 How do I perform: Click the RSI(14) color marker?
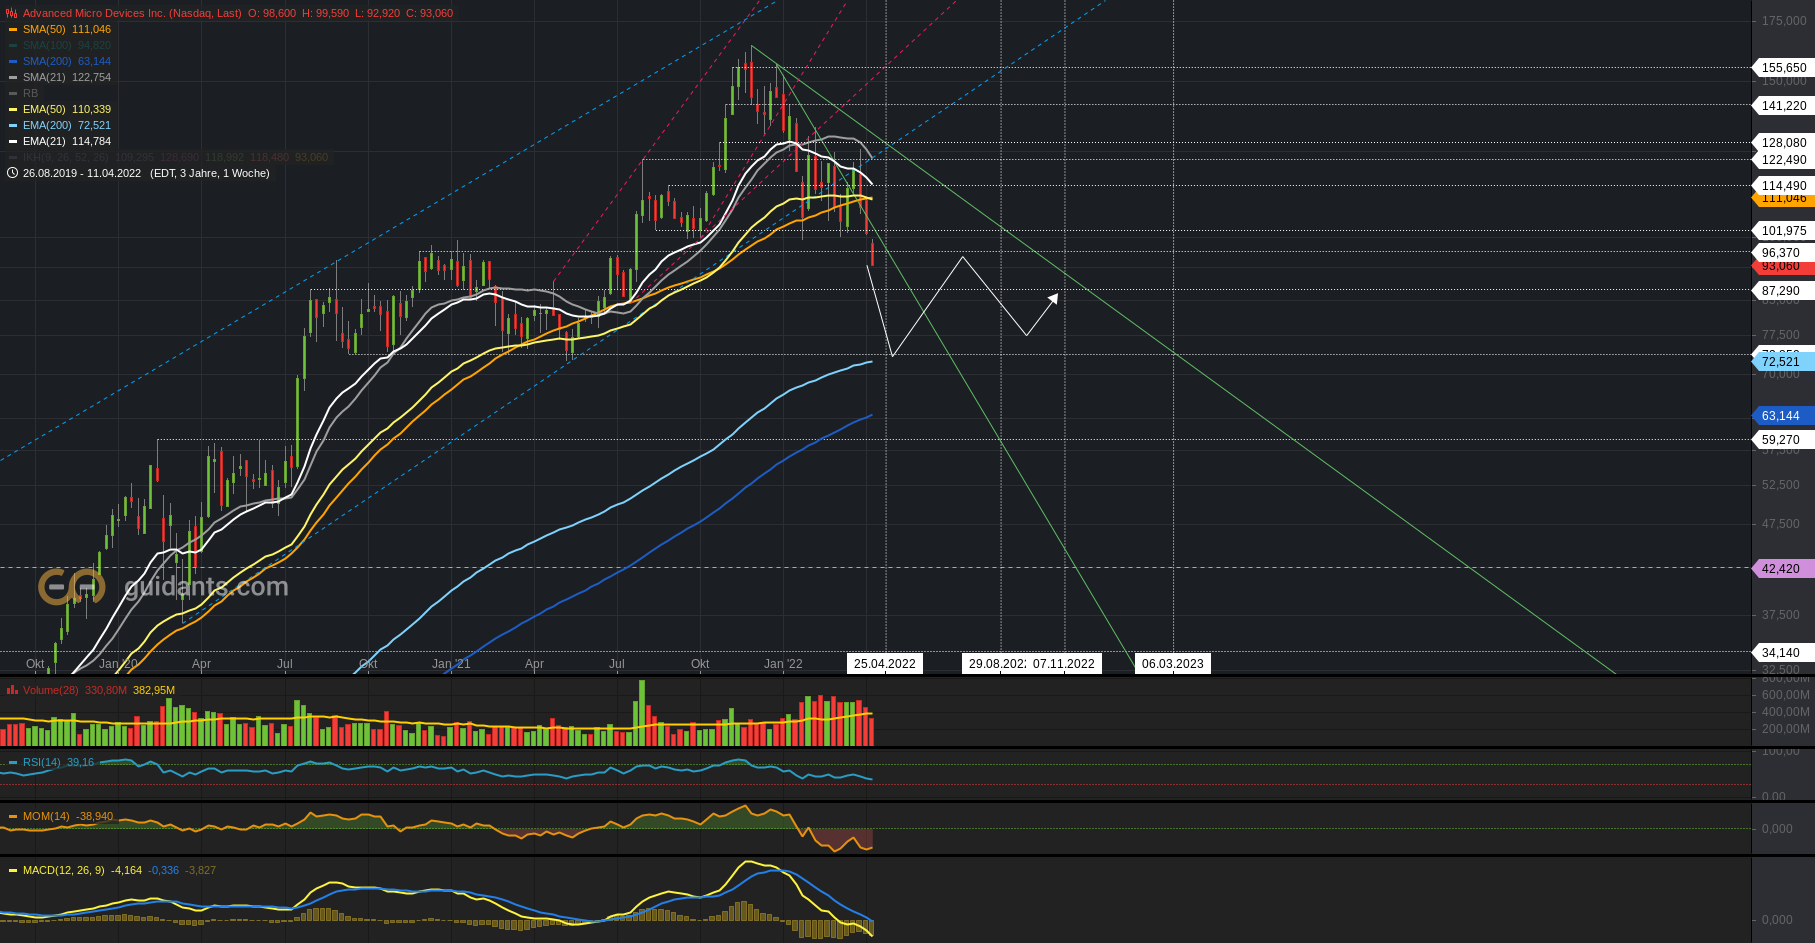13,763
